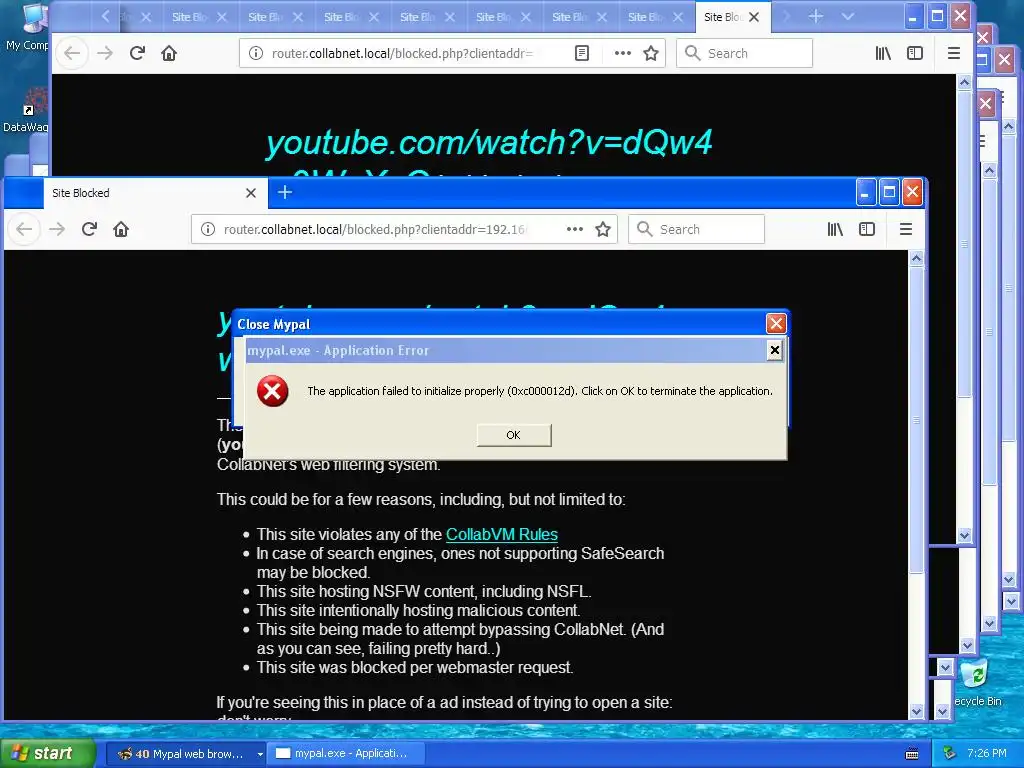Click the scroll-up arrow in the rear window scrollbar
1024x768 pixels.
click(965, 82)
